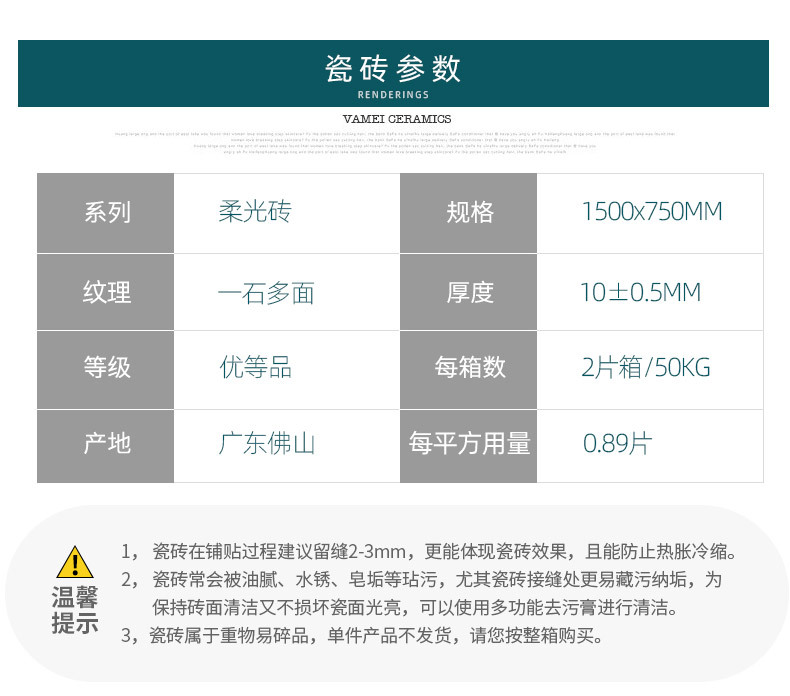
Task: Select the 纹理 label cell
Action: pyautogui.click(x=105, y=292)
